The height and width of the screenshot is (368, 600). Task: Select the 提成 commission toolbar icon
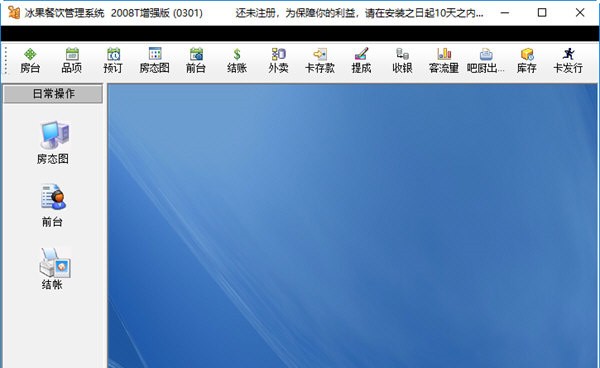tap(361, 60)
